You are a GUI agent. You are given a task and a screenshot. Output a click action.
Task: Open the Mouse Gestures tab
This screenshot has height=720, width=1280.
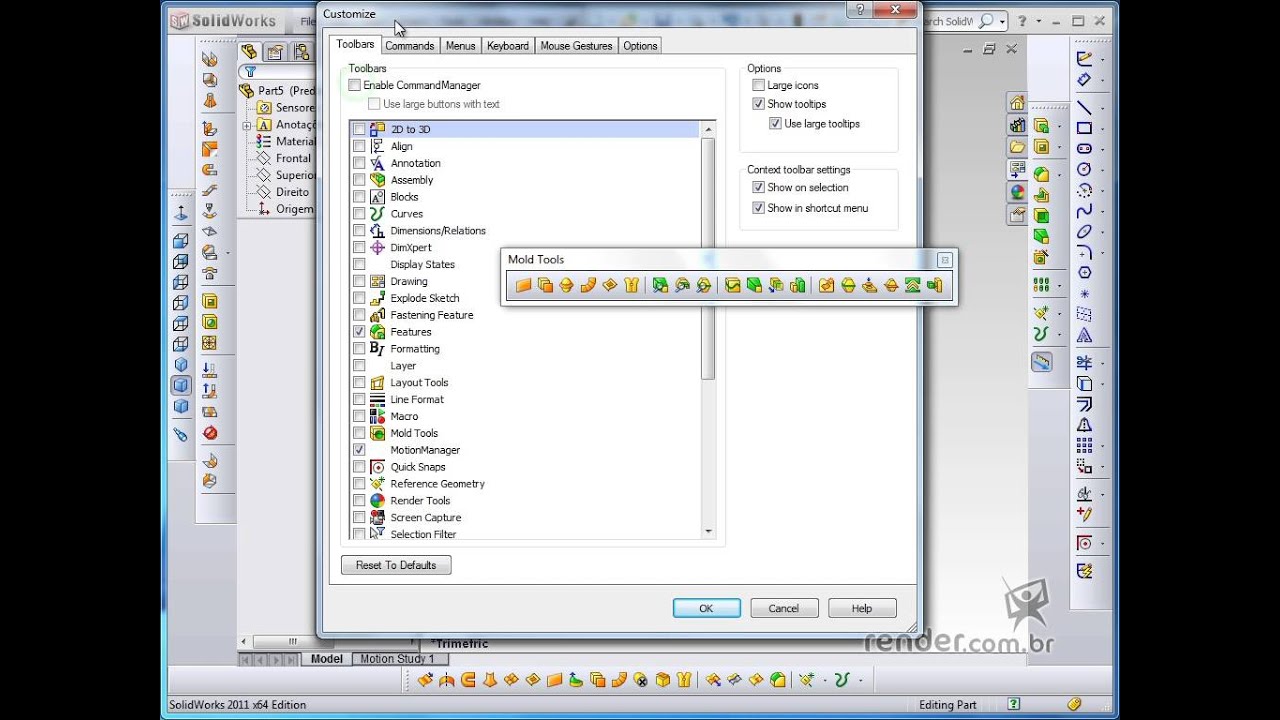pyautogui.click(x=576, y=46)
